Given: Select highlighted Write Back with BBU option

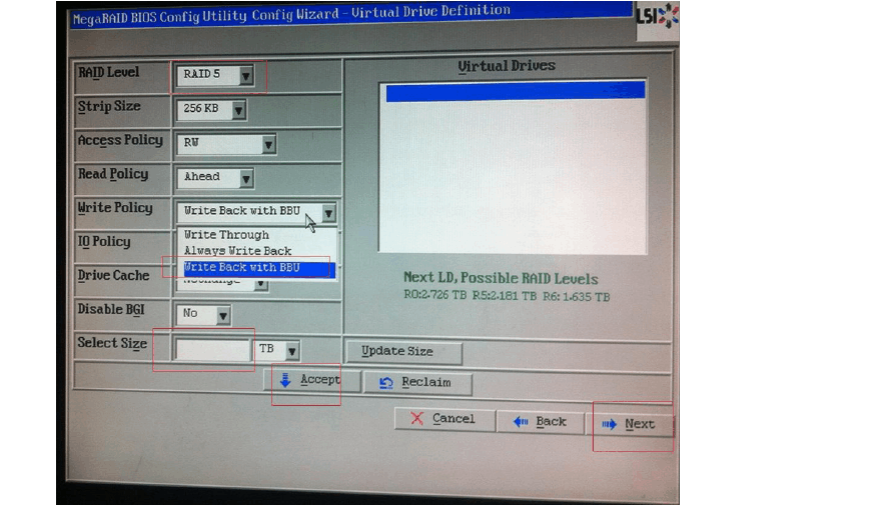Looking at the screenshot, I should pos(259,268).
